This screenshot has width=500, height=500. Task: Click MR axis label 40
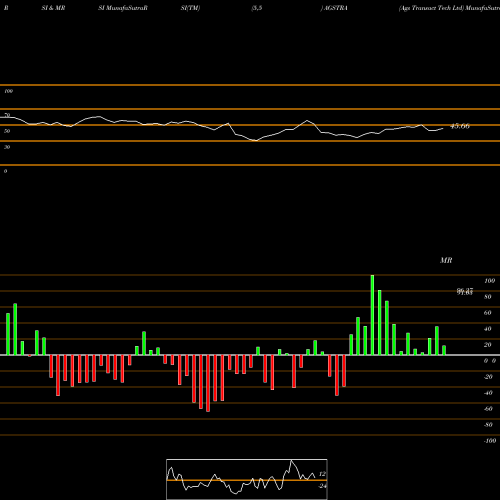(488, 329)
